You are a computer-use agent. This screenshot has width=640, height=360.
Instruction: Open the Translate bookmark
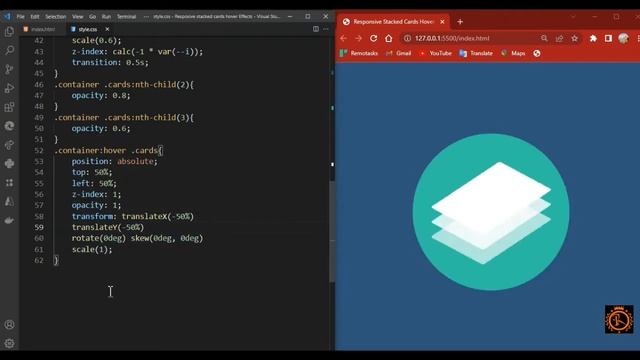[476, 53]
